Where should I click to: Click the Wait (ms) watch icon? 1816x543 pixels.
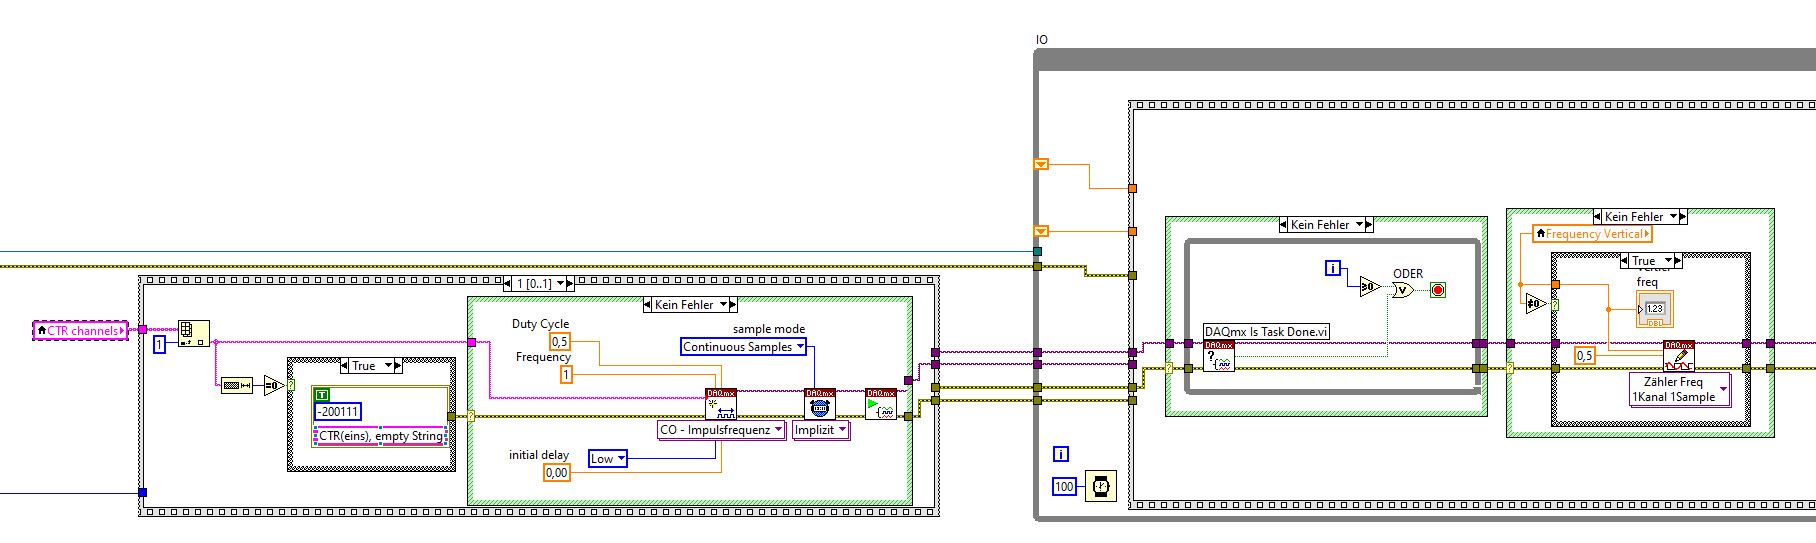(1101, 486)
